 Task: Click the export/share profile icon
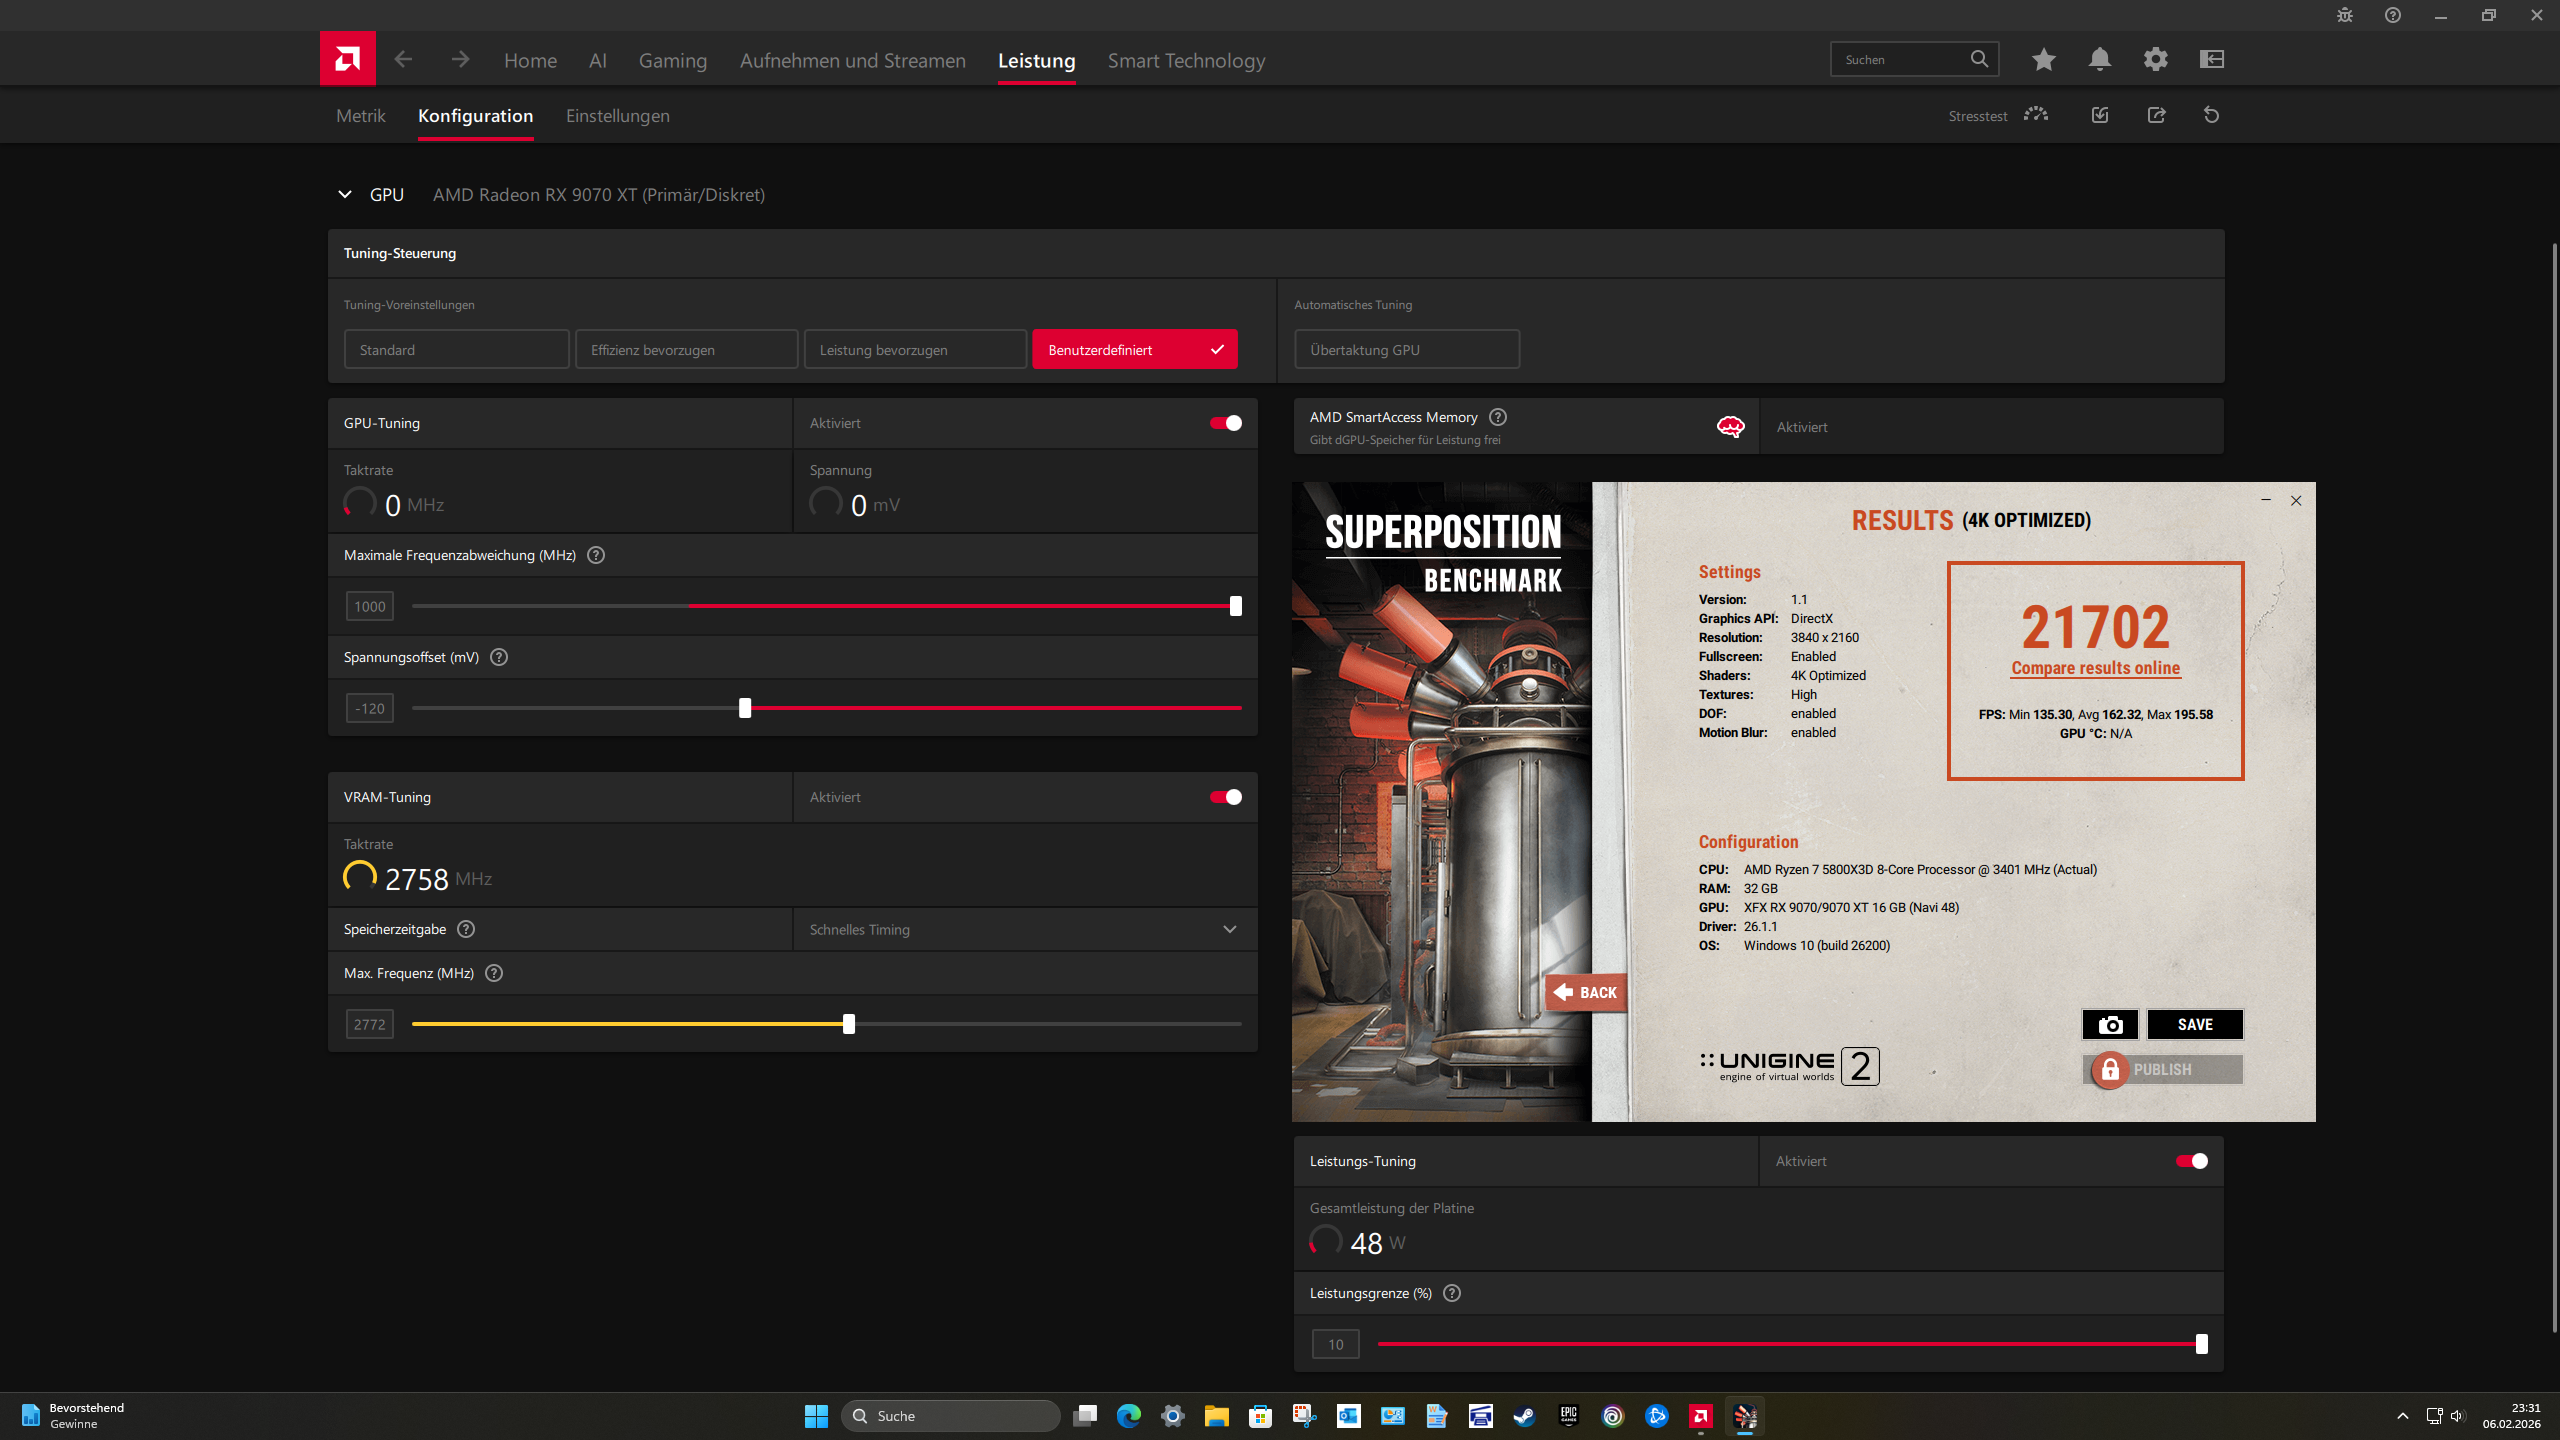[2156, 115]
